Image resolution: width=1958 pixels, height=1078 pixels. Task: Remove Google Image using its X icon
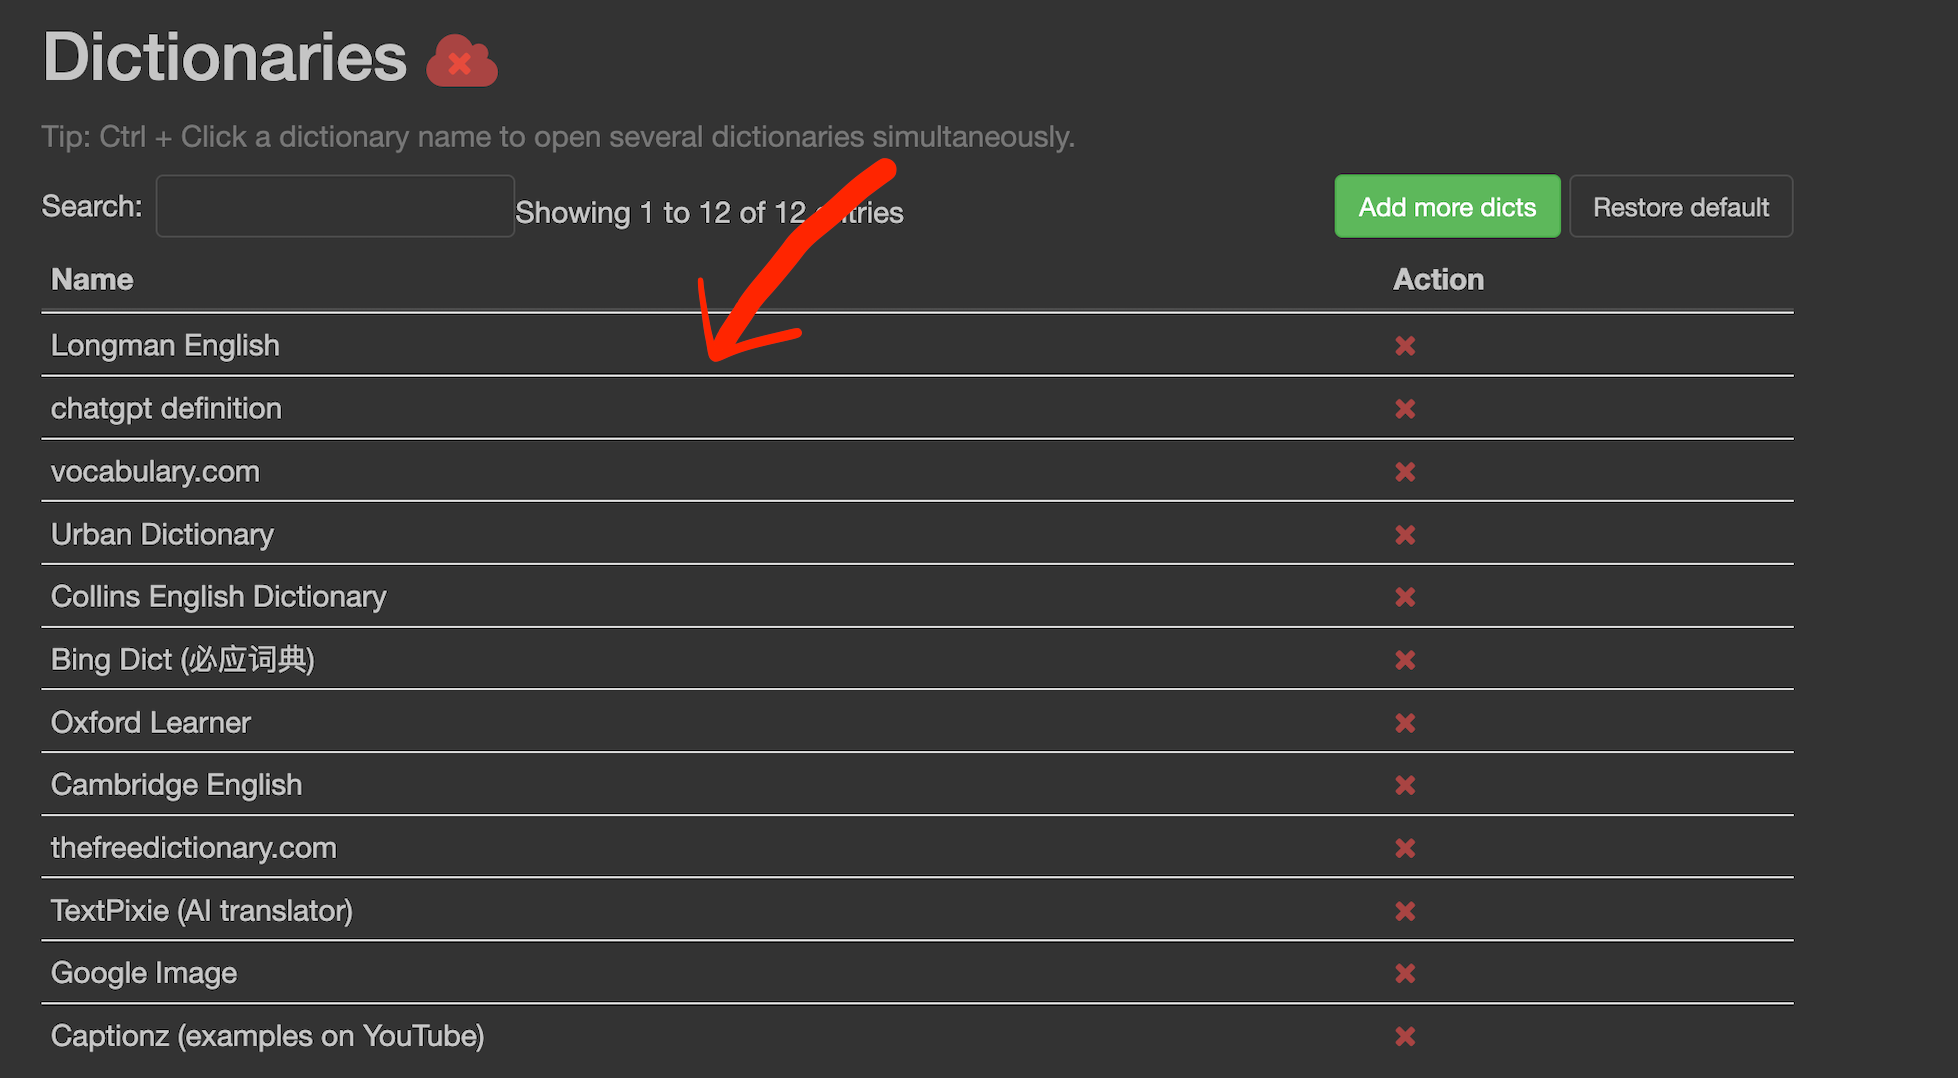pyautogui.click(x=1405, y=973)
